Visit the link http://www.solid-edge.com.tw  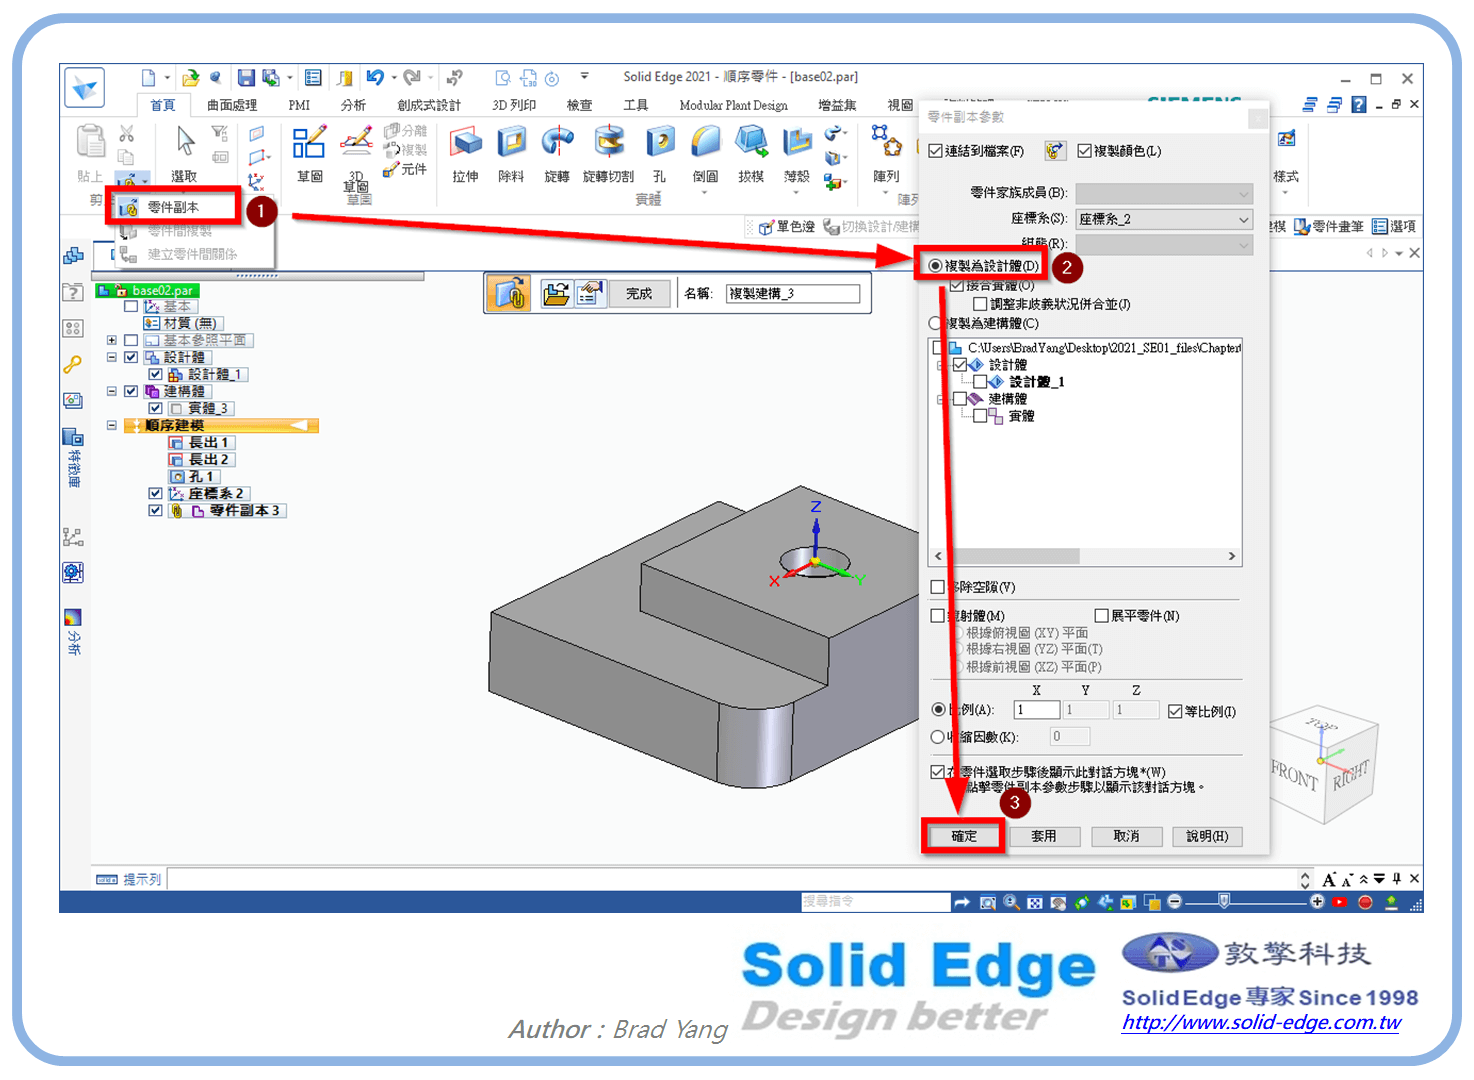click(1263, 1023)
